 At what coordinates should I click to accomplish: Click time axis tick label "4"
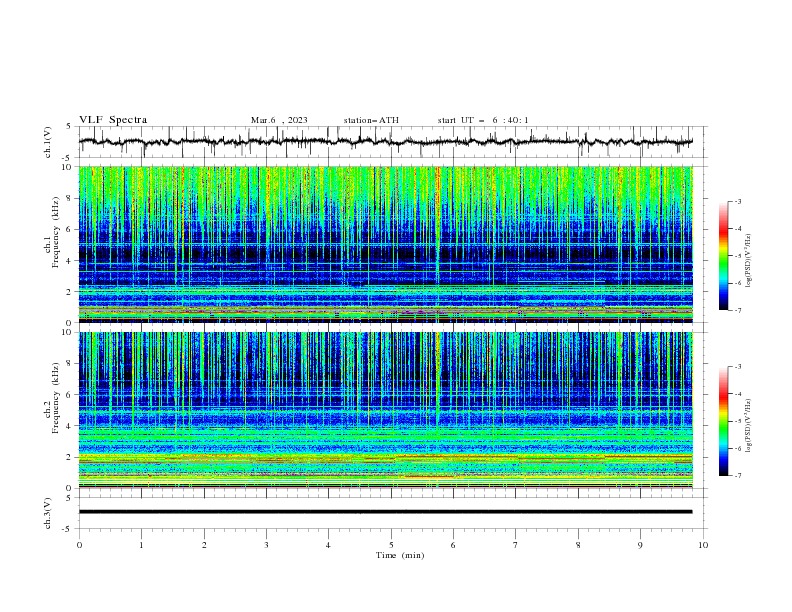329,545
